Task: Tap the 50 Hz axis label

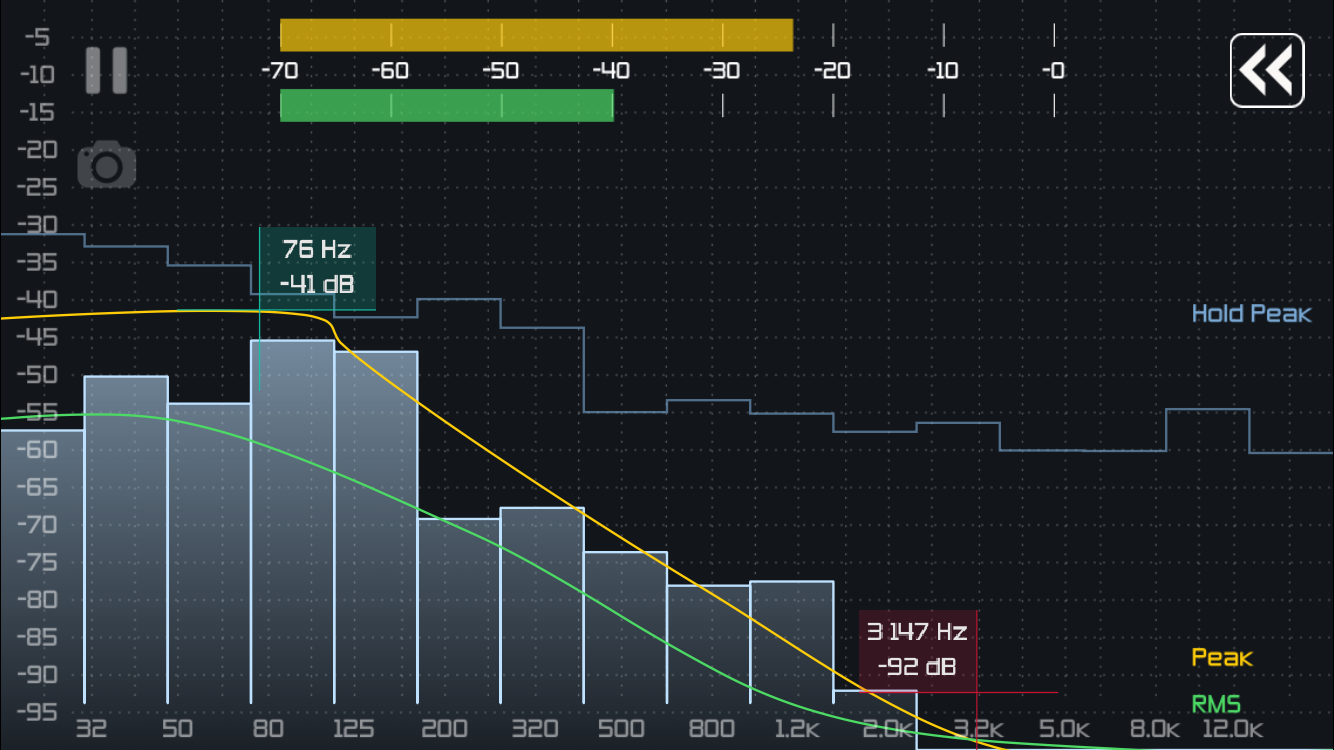Action: pos(178,728)
